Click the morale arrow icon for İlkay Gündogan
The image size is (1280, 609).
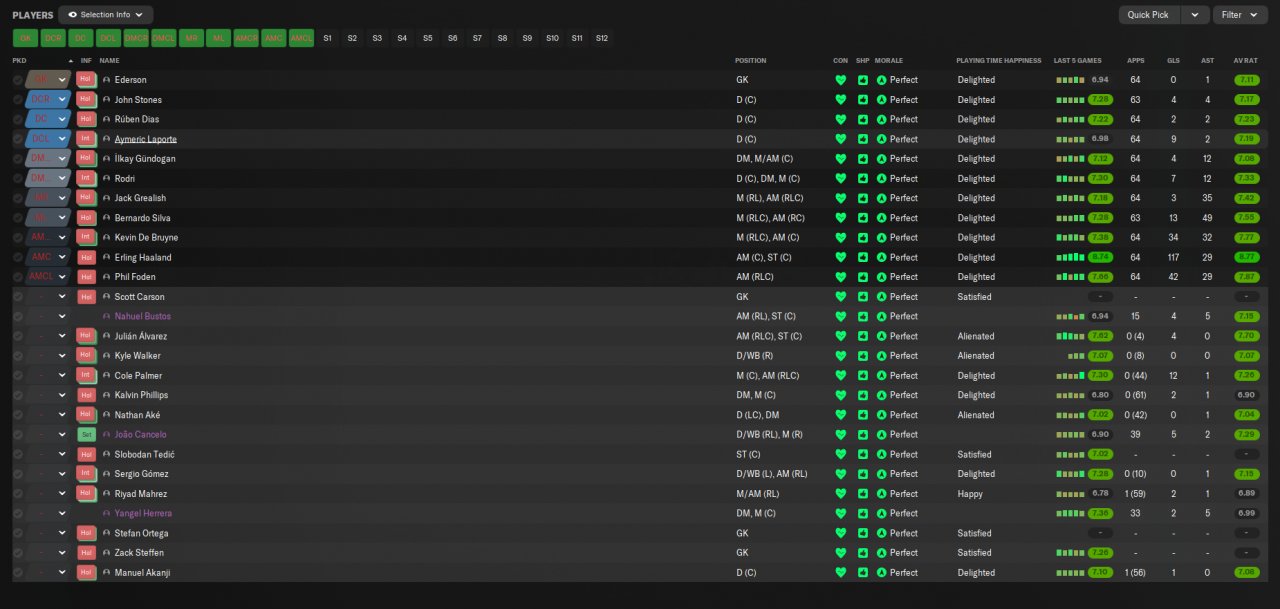[x=881, y=159]
